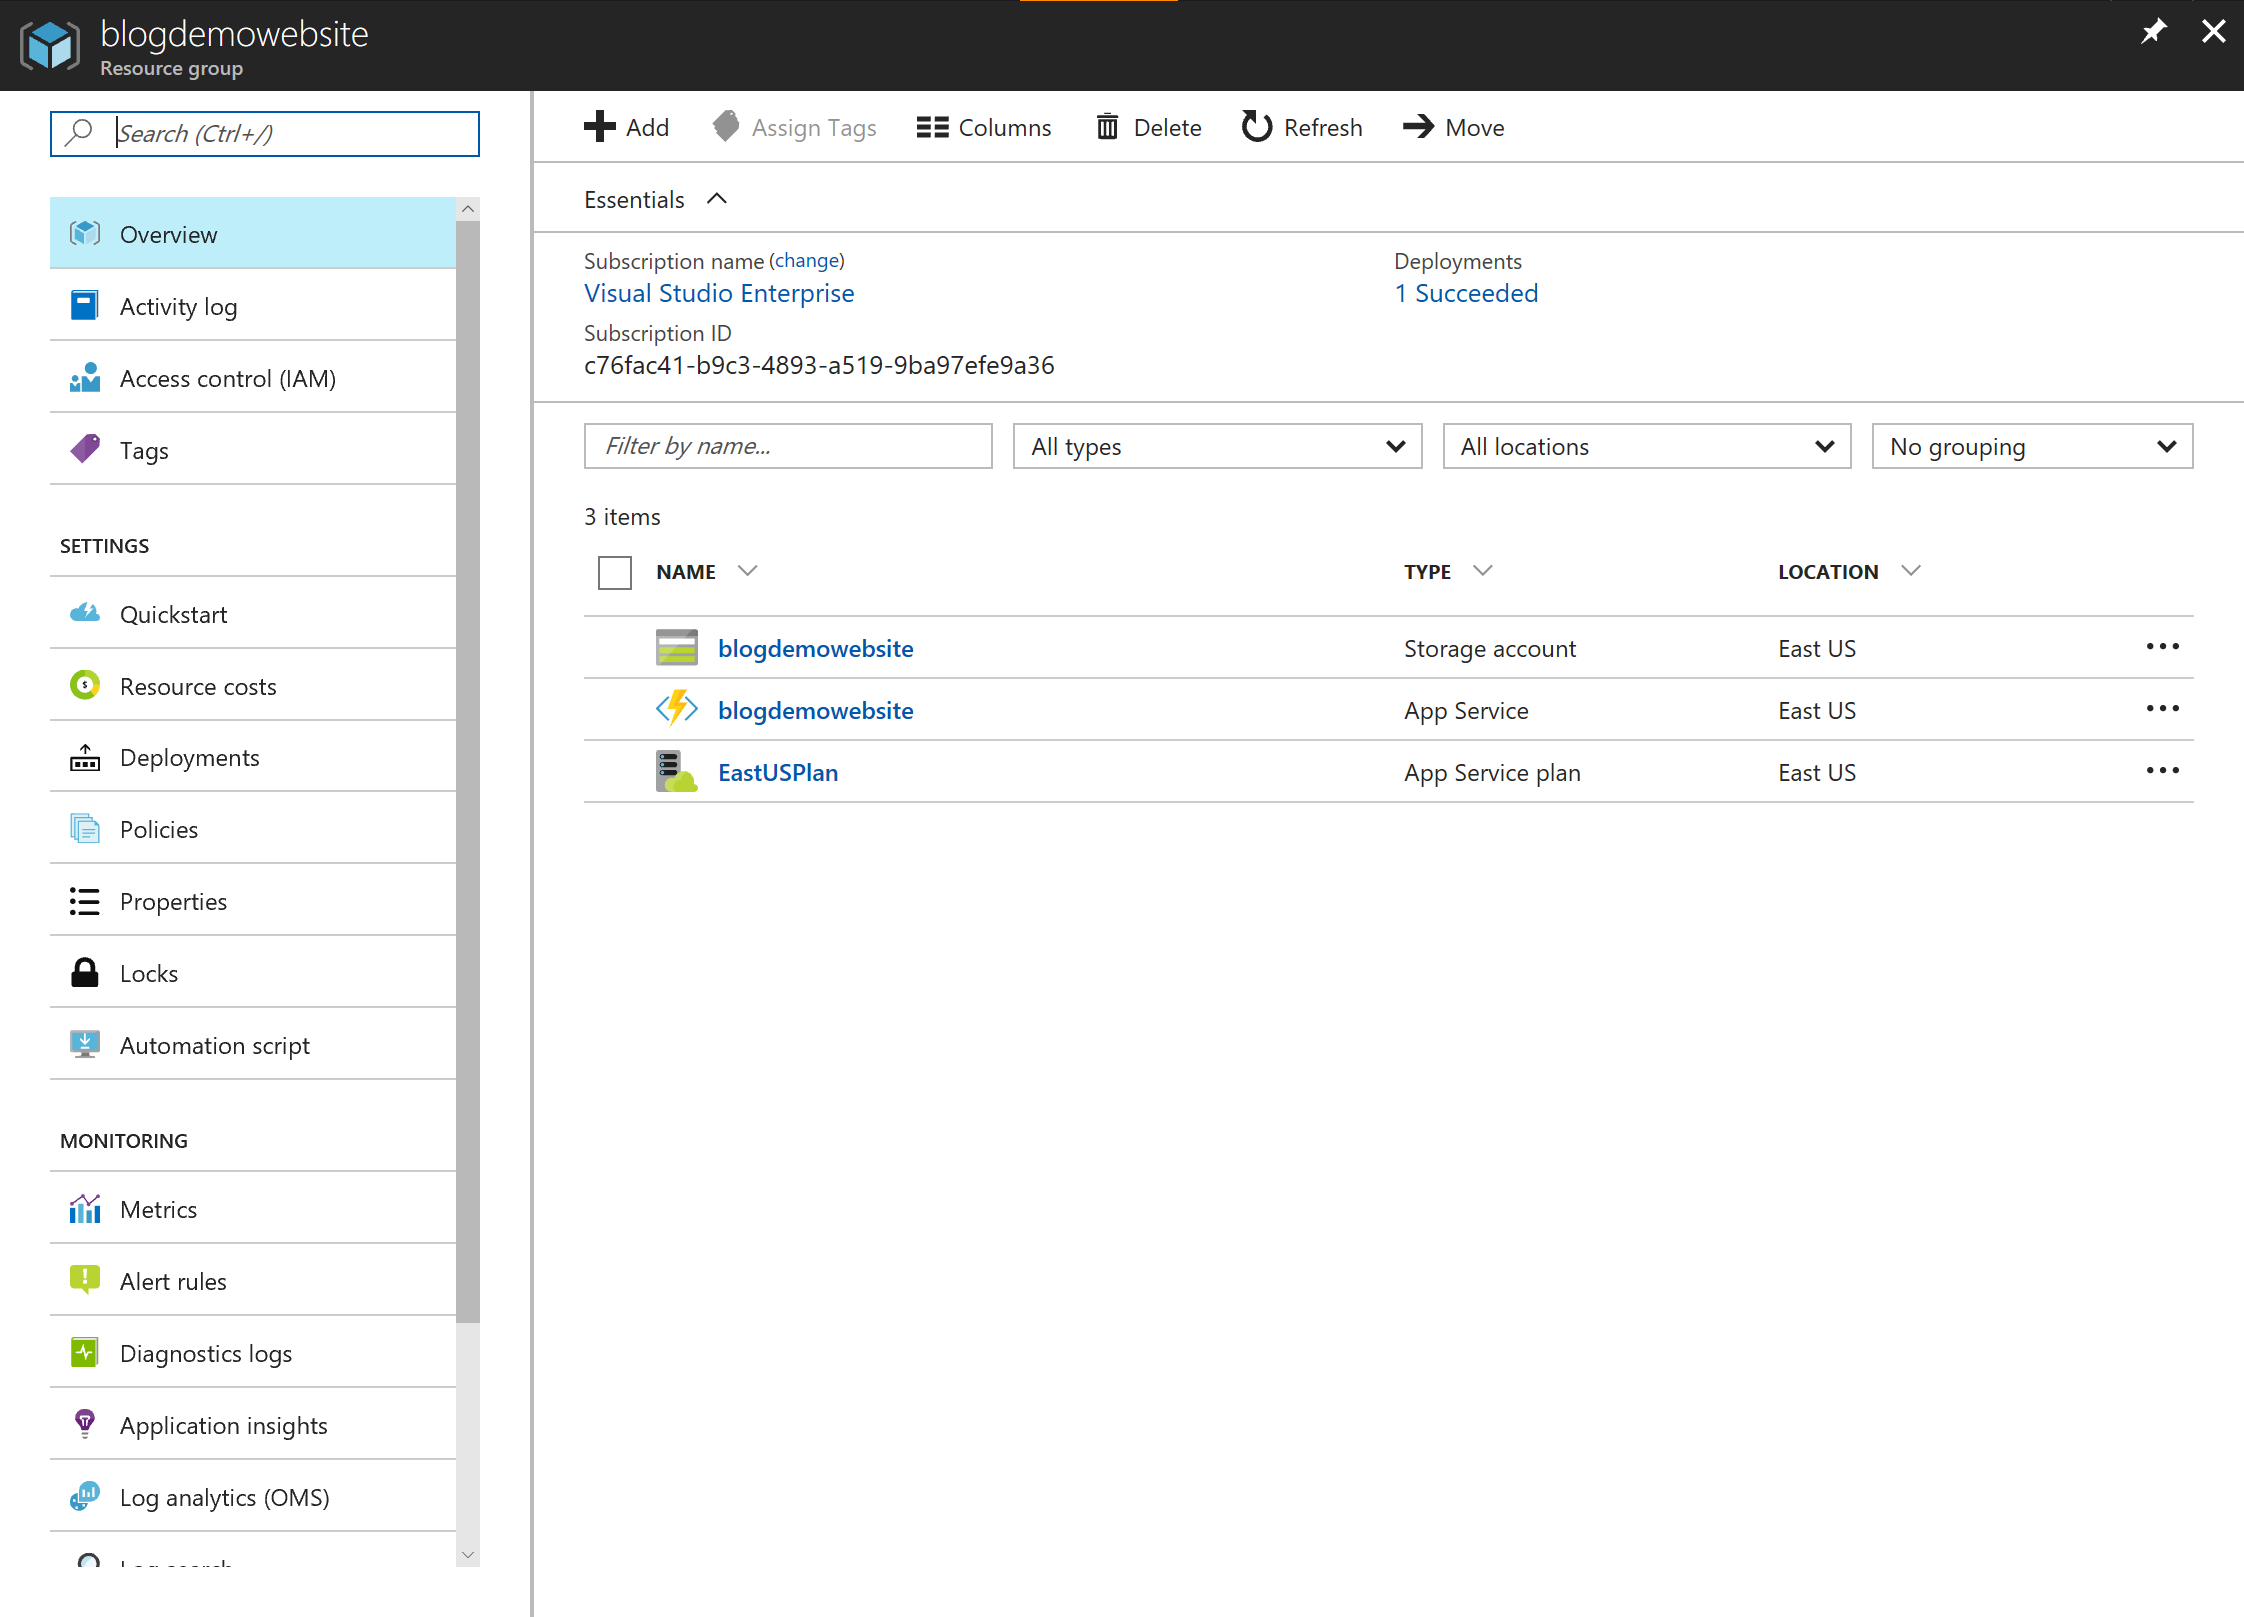Click the Application insights lightbulb icon
The height and width of the screenshot is (1617, 2244).
[x=85, y=1425]
